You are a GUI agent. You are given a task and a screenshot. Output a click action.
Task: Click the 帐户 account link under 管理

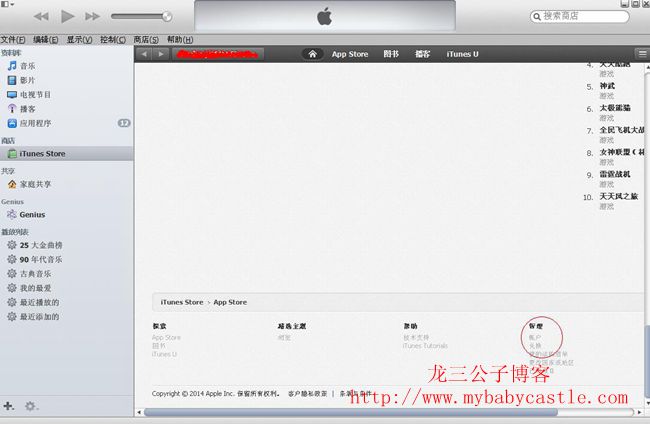pos(535,337)
